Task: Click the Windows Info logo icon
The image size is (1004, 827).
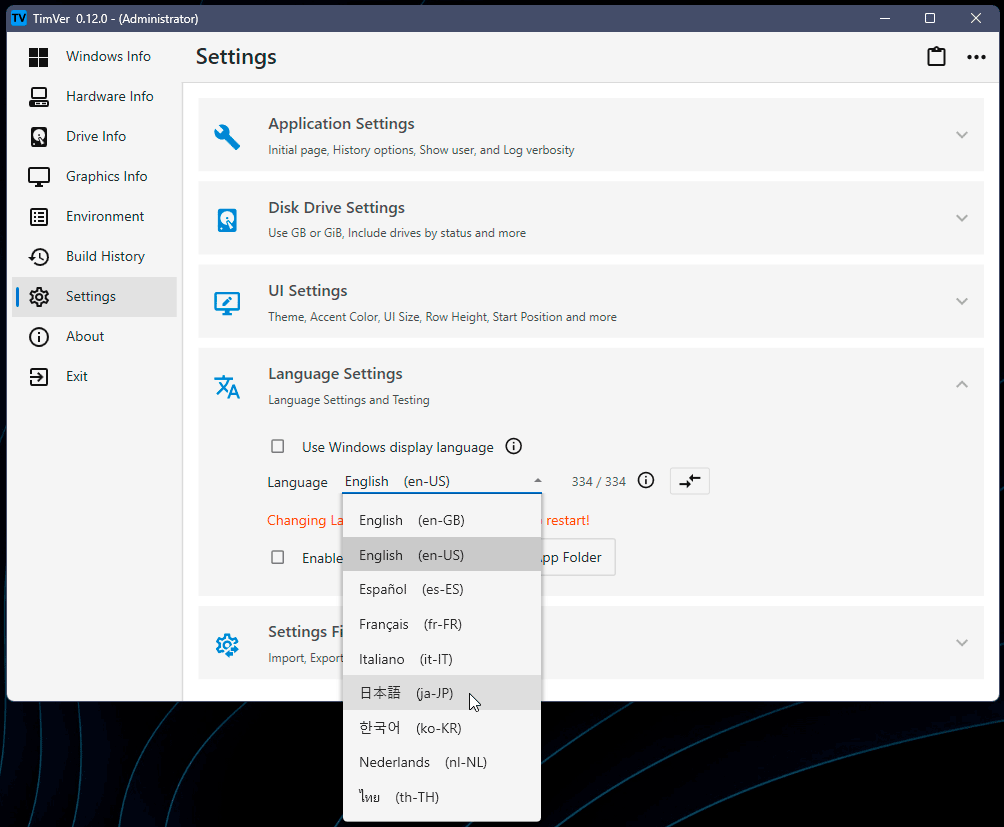Action: coord(38,57)
